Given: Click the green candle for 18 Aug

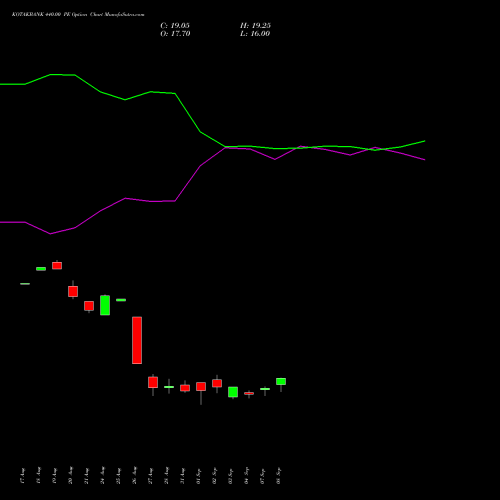Looking at the screenshot, I should pyautogui.click(x=41, y=269).
